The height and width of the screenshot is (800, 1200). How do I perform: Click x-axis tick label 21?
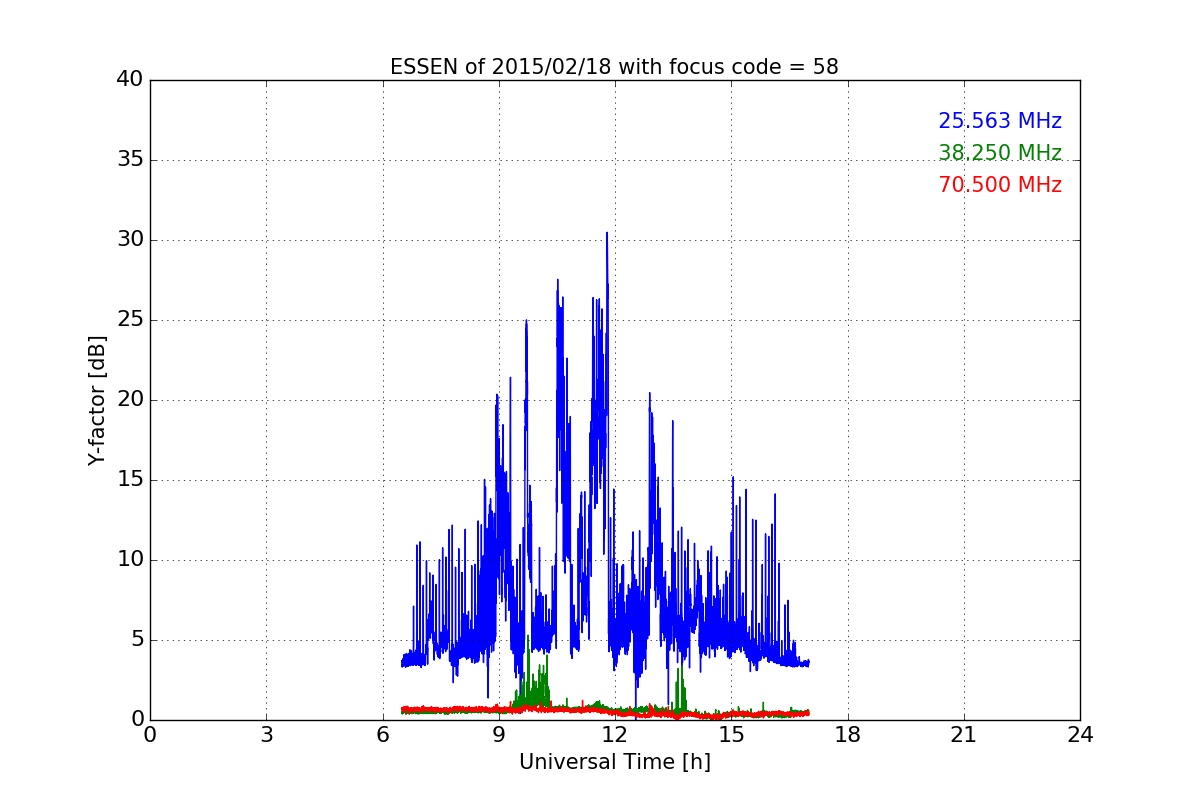point(964,734)
